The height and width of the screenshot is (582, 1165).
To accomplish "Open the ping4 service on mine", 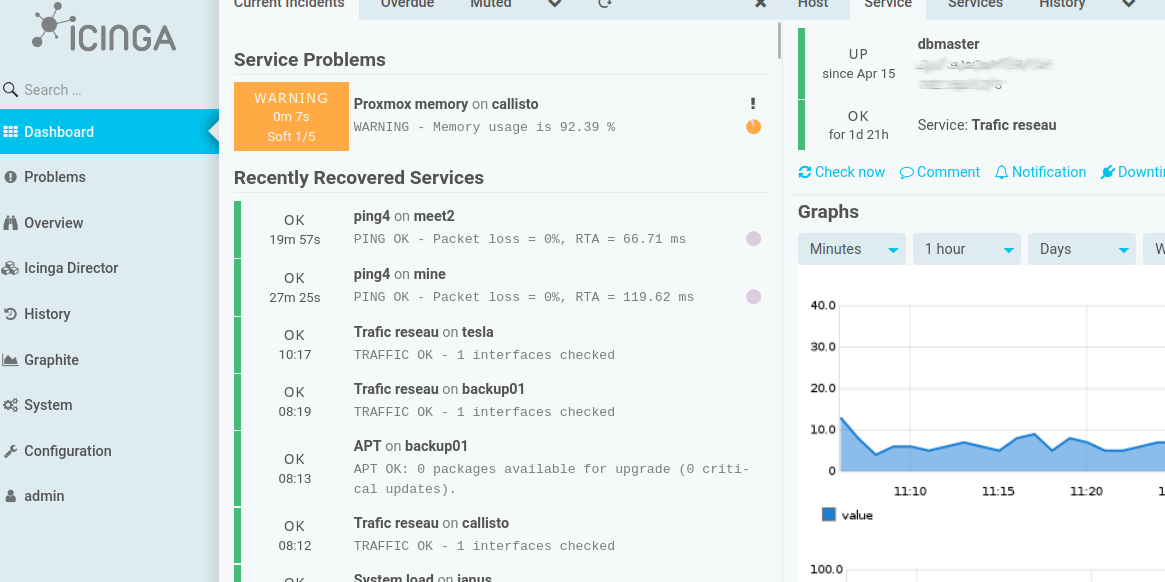I will click(x=371, y=274).
